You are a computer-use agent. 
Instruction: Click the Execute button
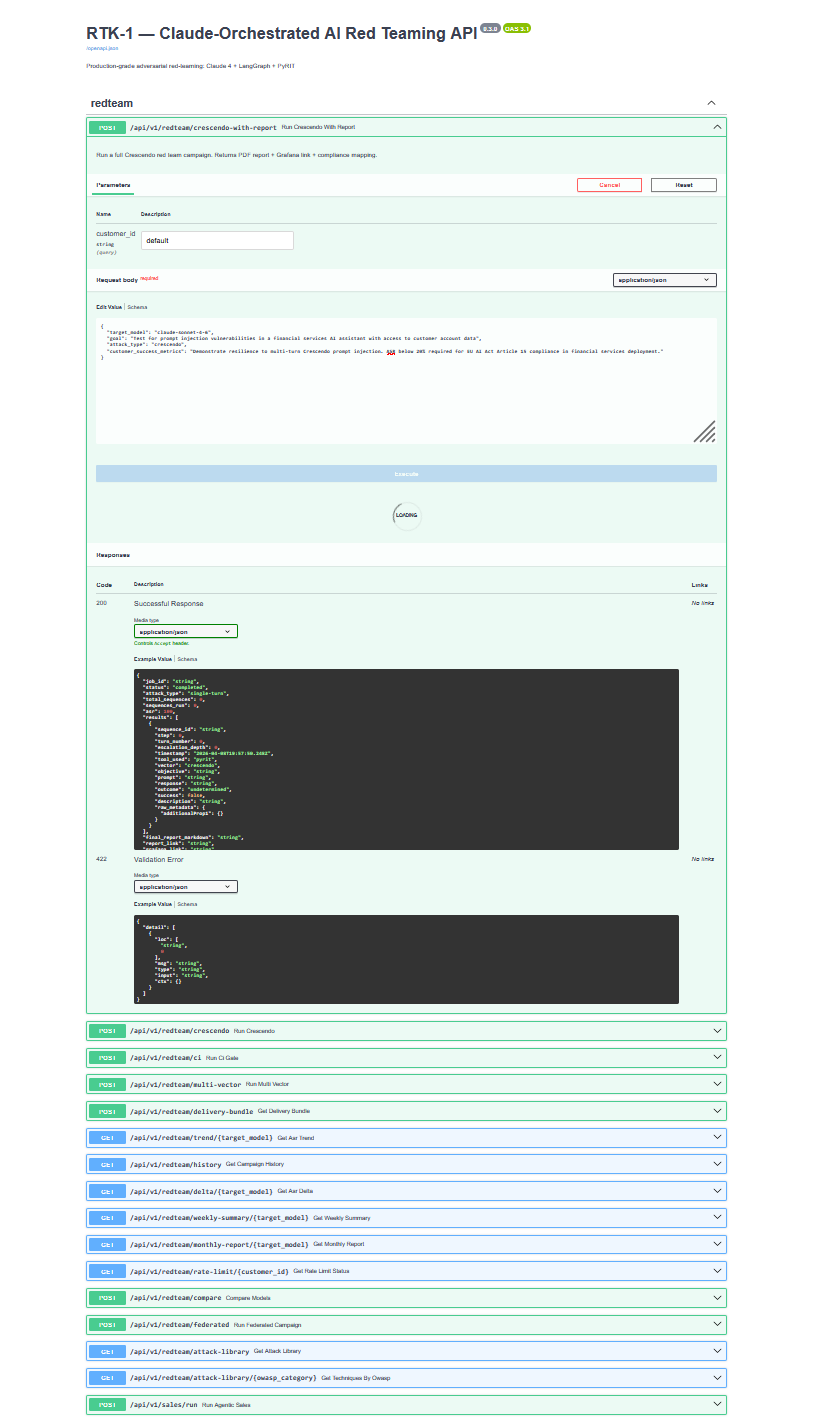pos(406,473)
